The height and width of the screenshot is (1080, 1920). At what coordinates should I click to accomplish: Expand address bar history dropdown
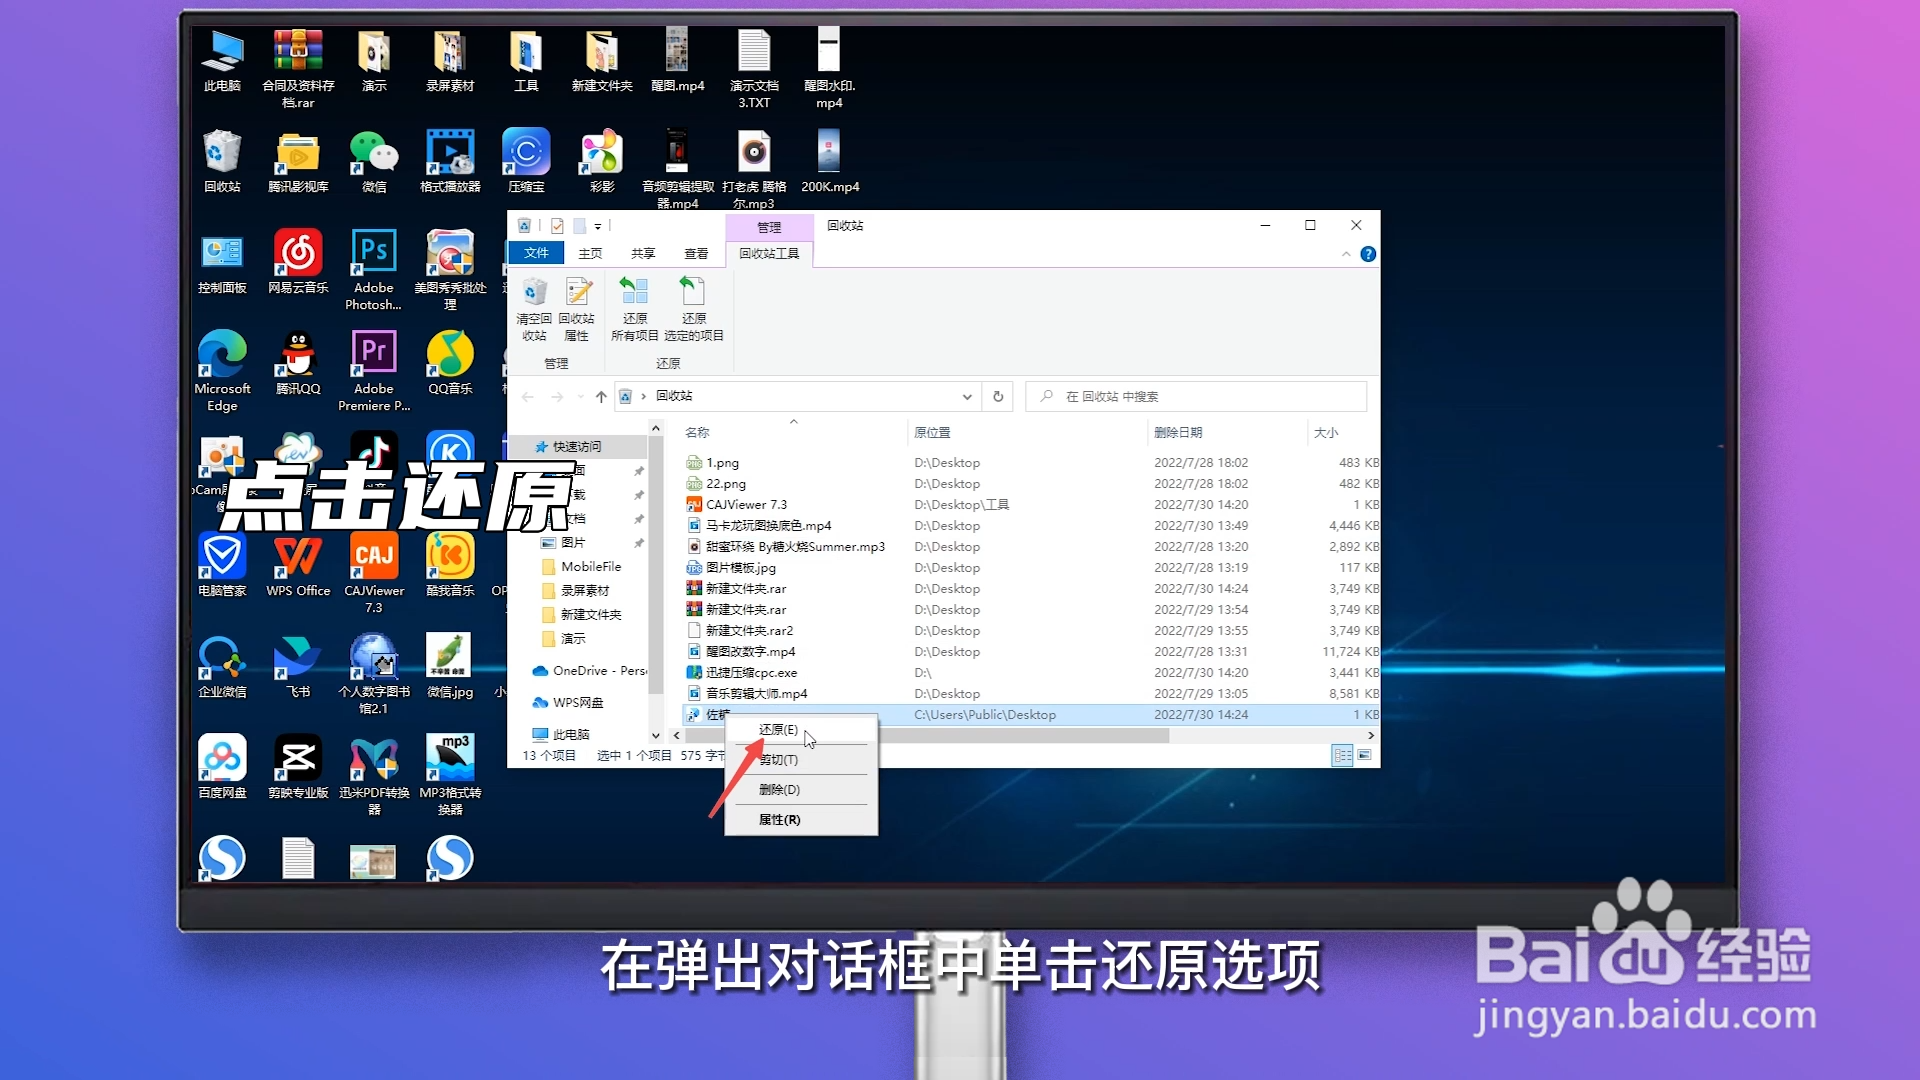(x=966, y=396)
